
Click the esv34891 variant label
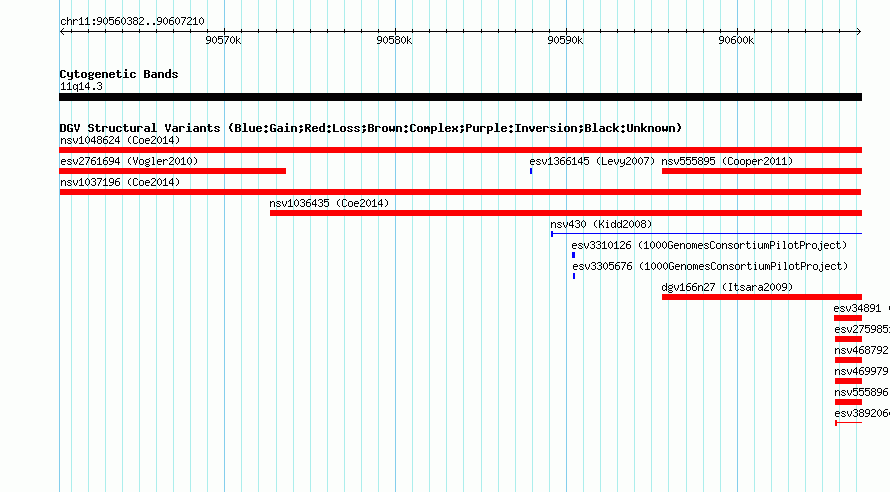857,308
